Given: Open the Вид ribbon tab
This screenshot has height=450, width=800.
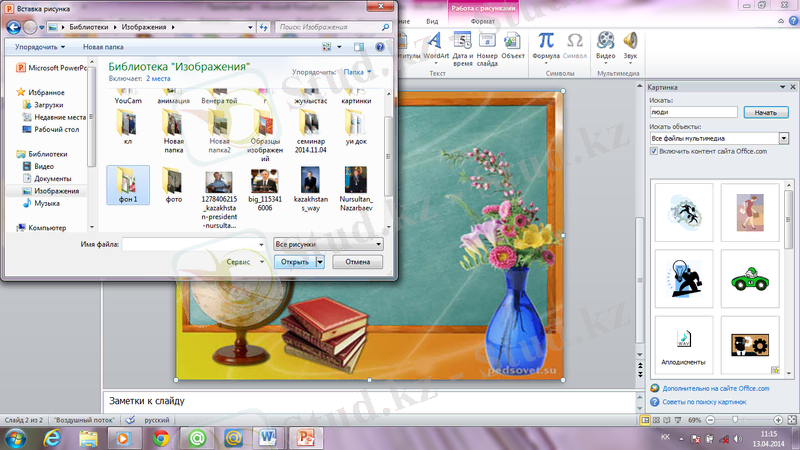Looking at the screenshot, I should pyautogui.click(x=432, y=20).
